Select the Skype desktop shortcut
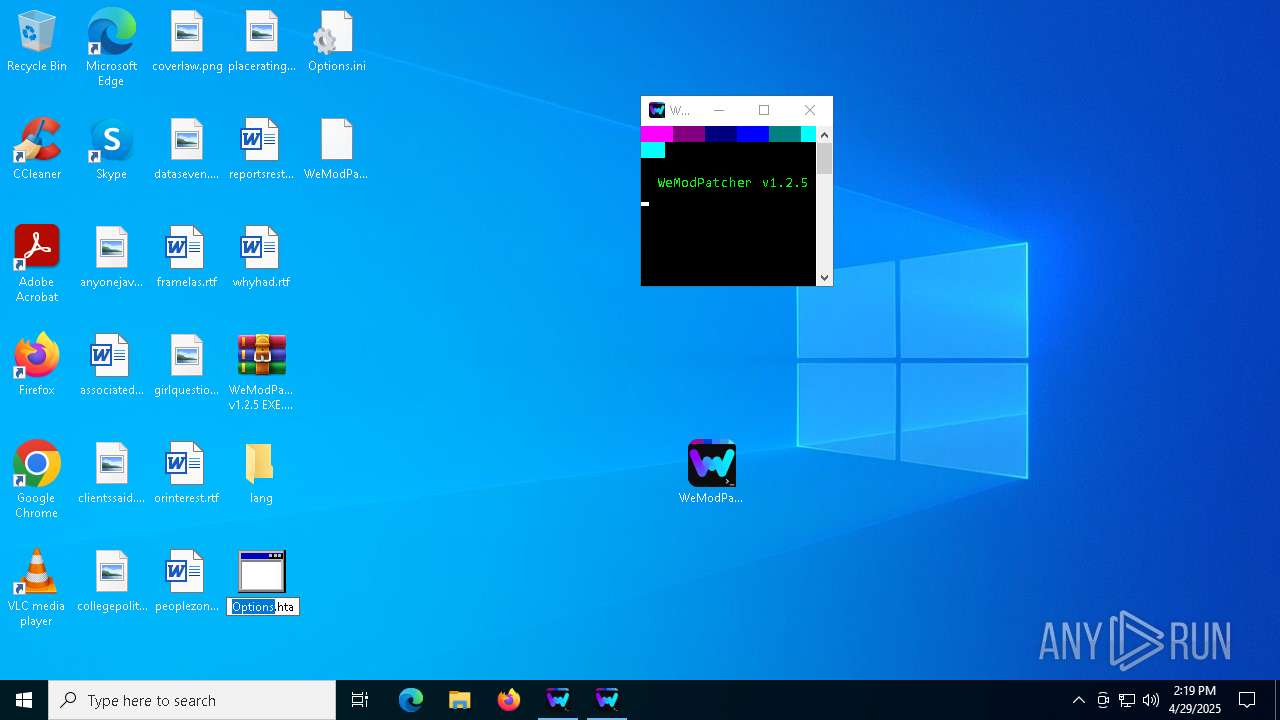Screen dimensions: 1280x720 [111, 150]
